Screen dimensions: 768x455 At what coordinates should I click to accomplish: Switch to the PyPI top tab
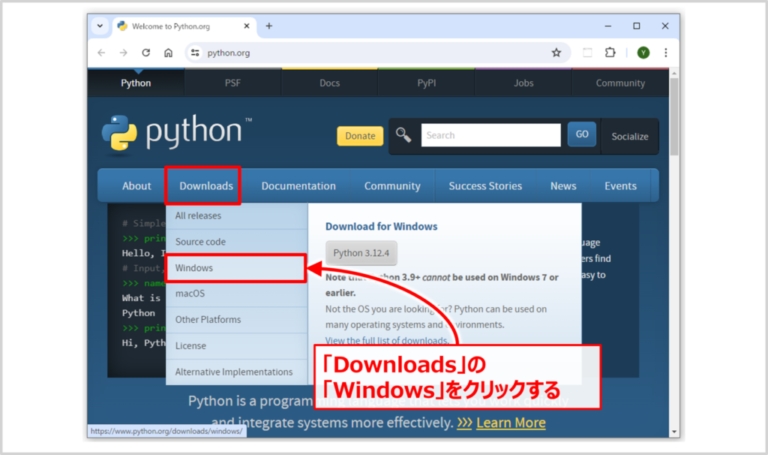pyautogui.click(x=427, y=83)
